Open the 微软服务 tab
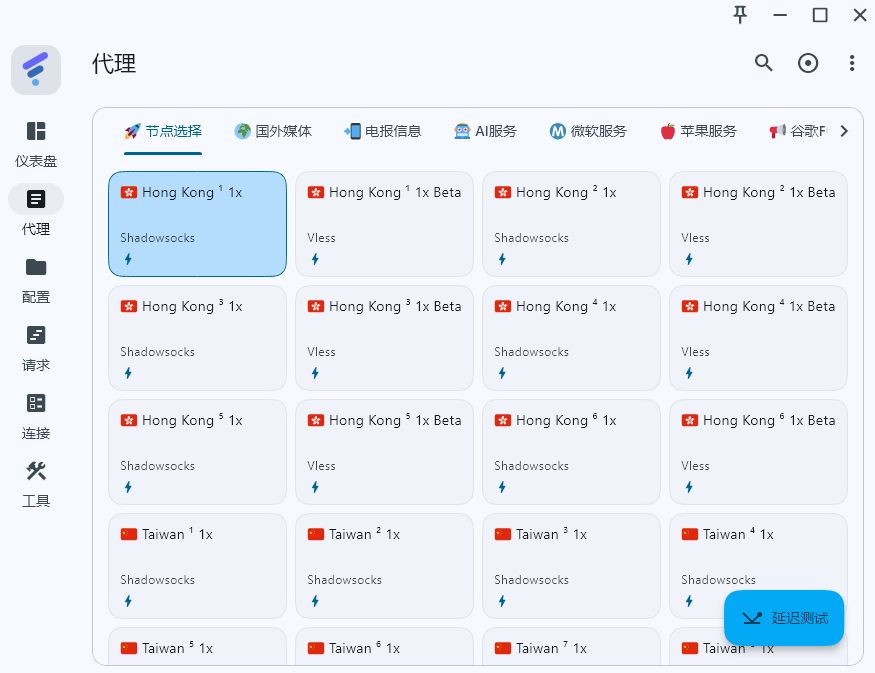 pyautogui.click(x=588, y=131)
